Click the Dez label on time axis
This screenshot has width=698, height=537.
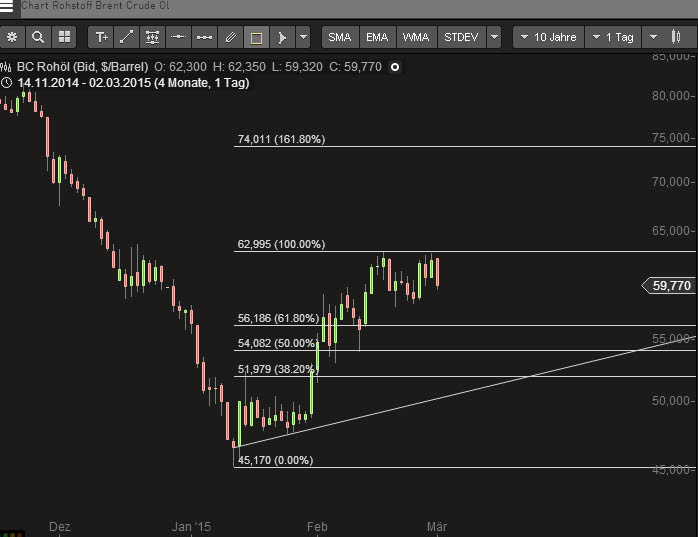point(60,527)
